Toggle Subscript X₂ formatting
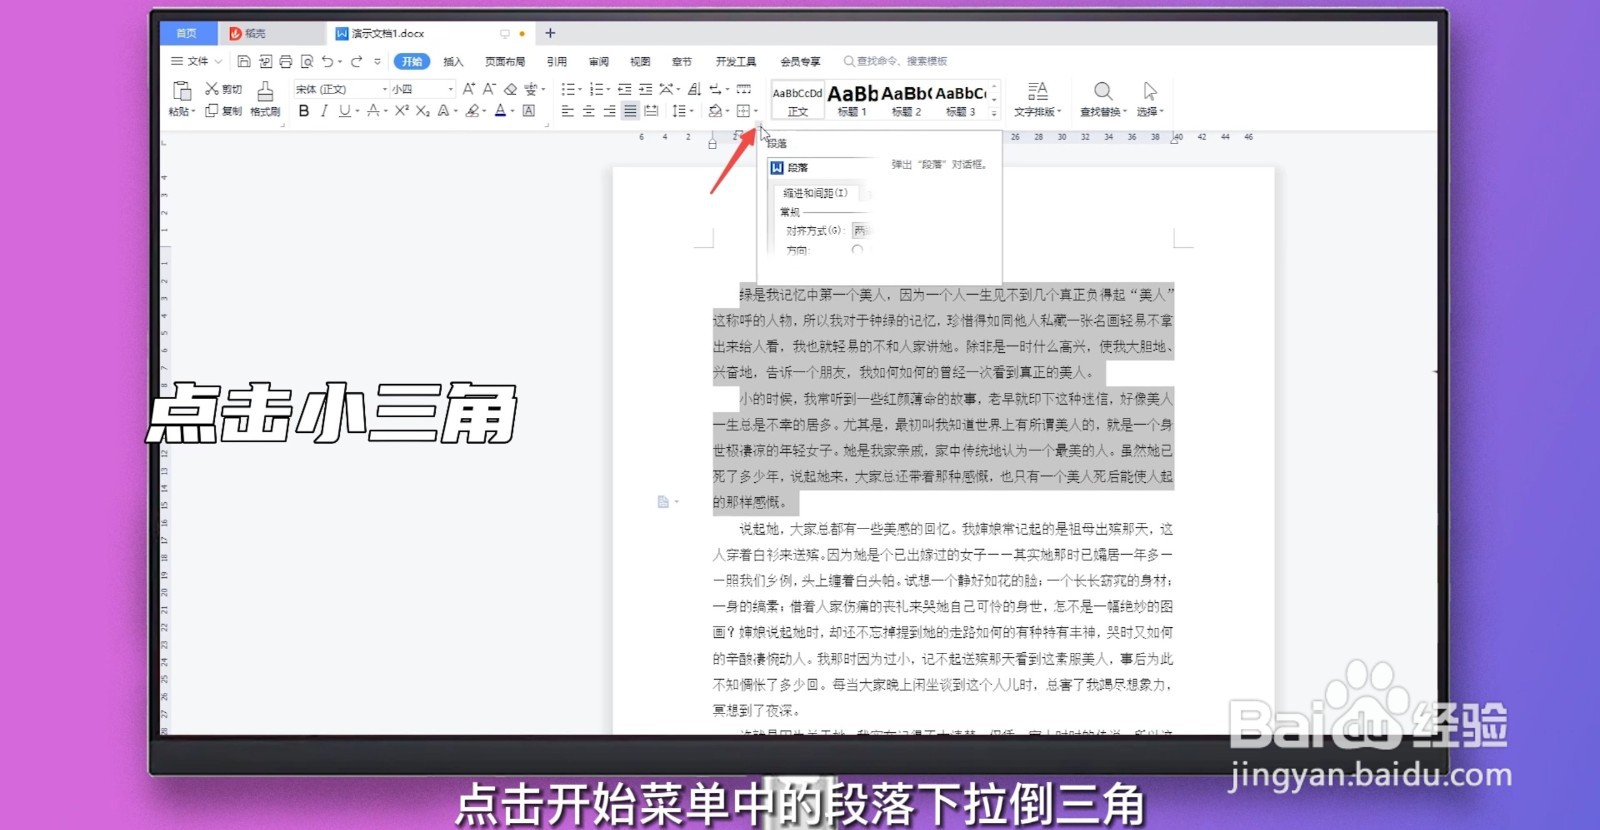 423,111
